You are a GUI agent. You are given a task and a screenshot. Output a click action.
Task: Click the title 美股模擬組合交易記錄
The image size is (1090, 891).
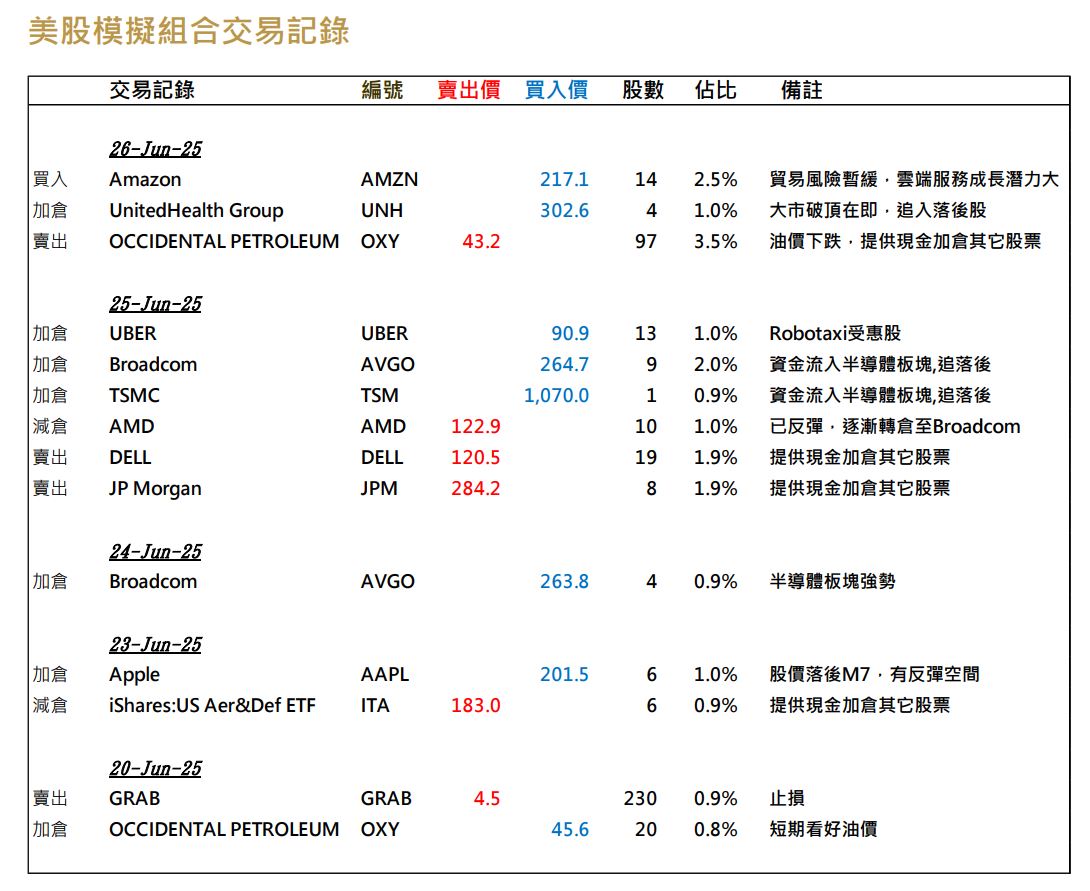[x=188, y=31]
